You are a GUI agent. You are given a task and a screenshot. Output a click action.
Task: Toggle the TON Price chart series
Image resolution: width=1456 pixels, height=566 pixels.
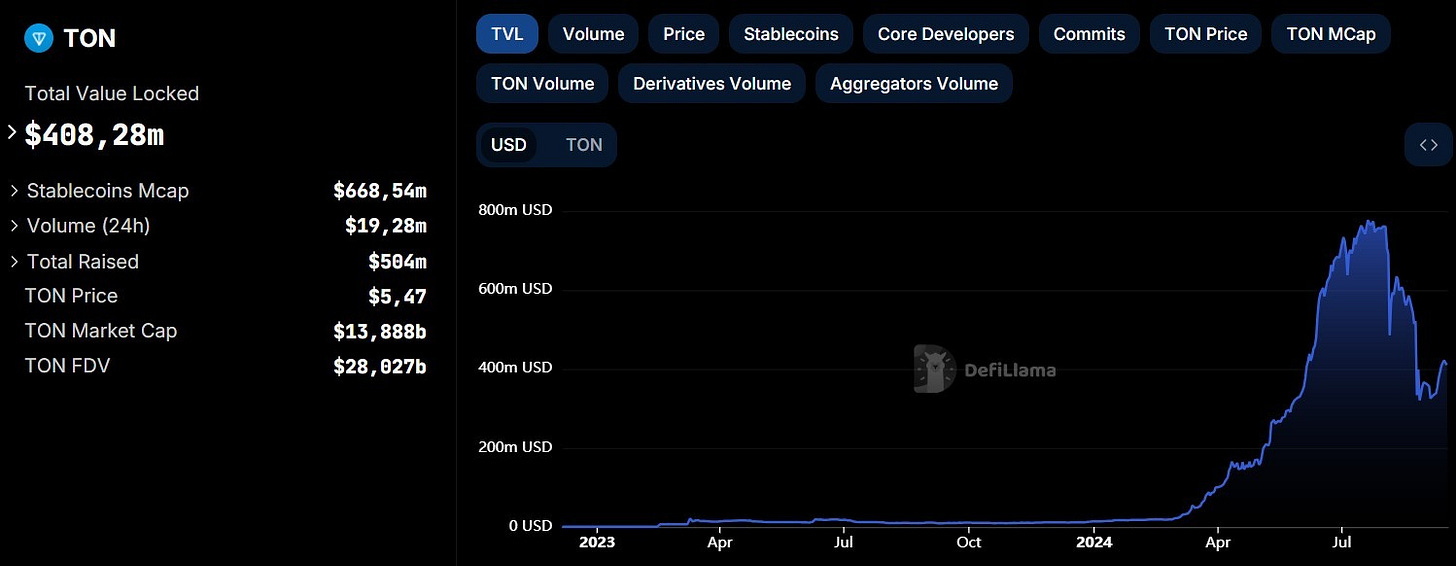pos(1206,34)
